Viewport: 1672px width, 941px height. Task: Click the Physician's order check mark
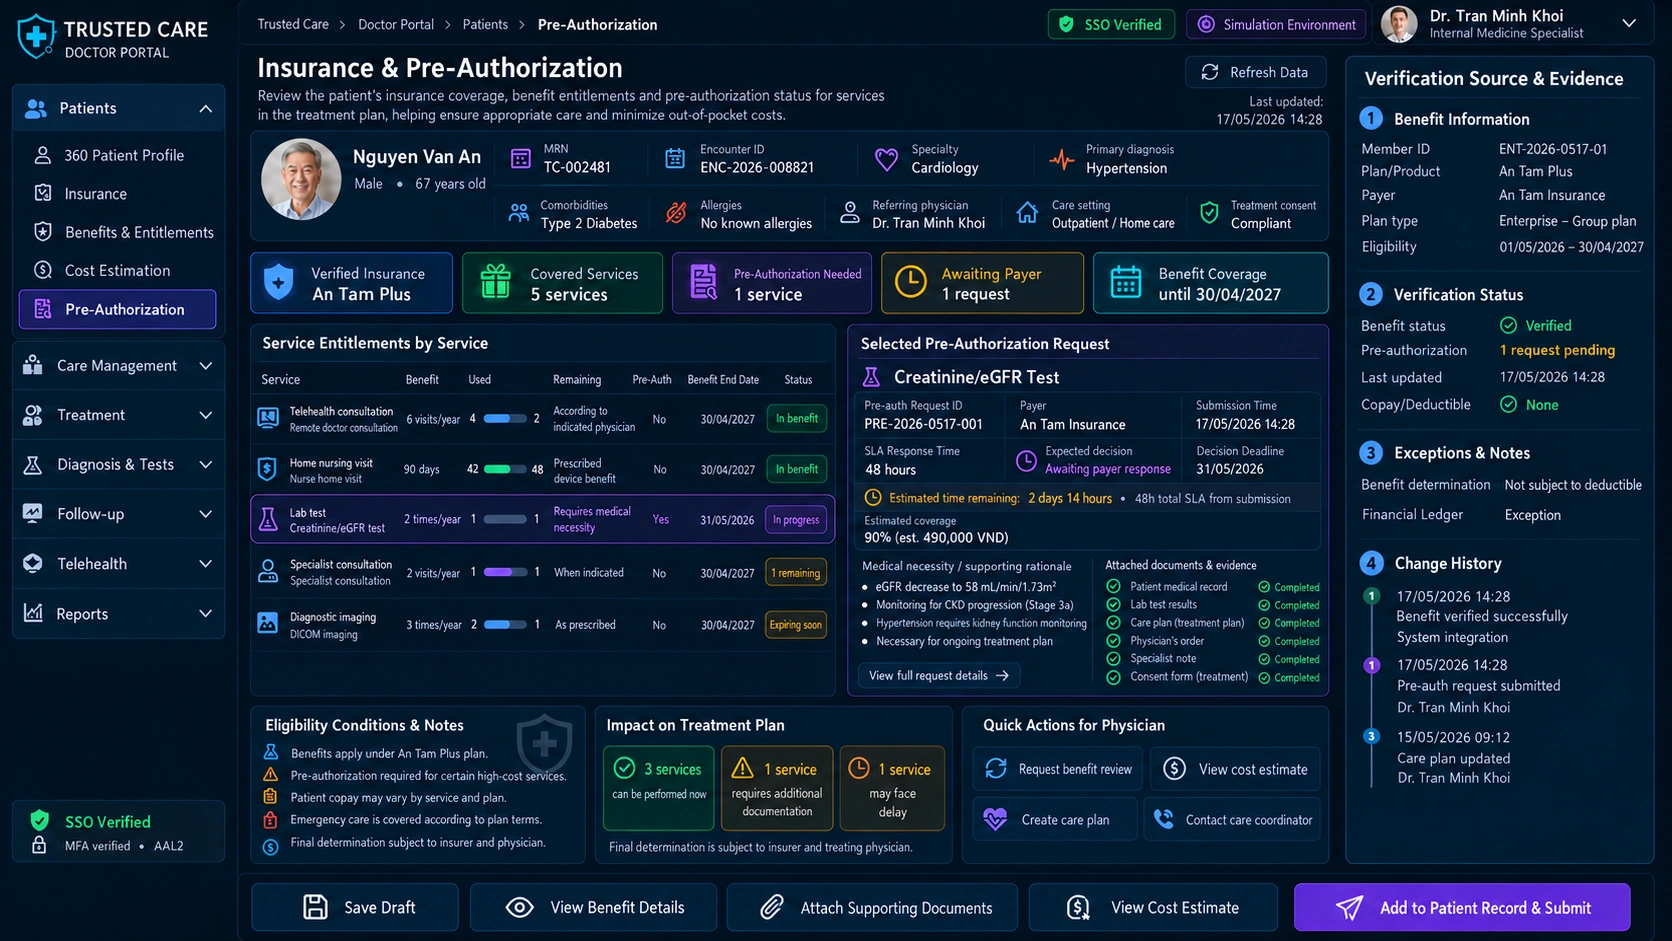point(1113,641)
